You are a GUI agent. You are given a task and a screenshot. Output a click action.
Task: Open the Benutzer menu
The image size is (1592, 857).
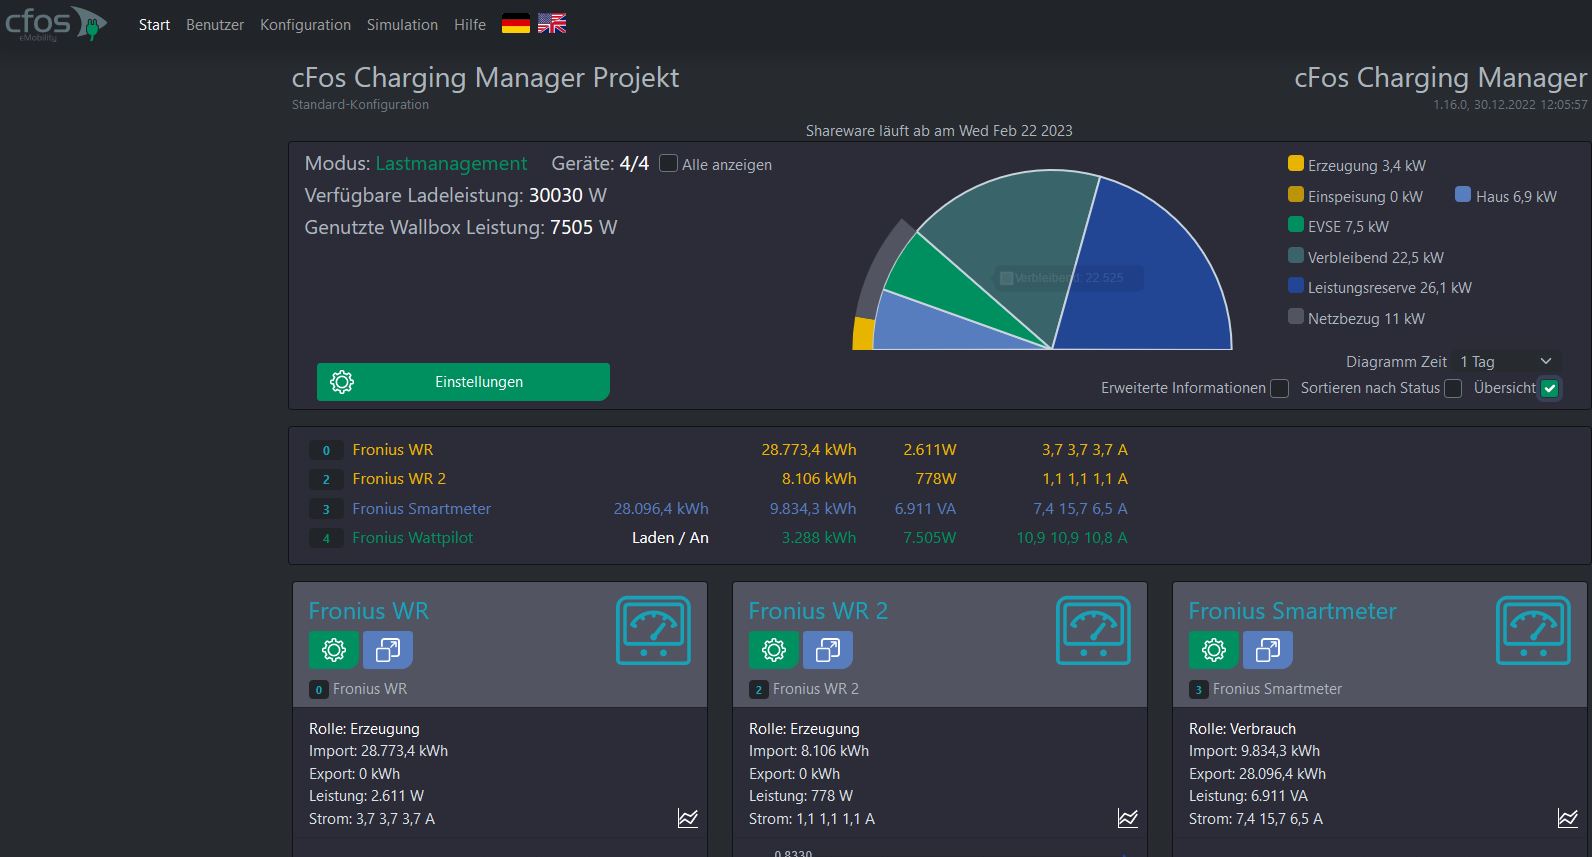coord(215,24)
